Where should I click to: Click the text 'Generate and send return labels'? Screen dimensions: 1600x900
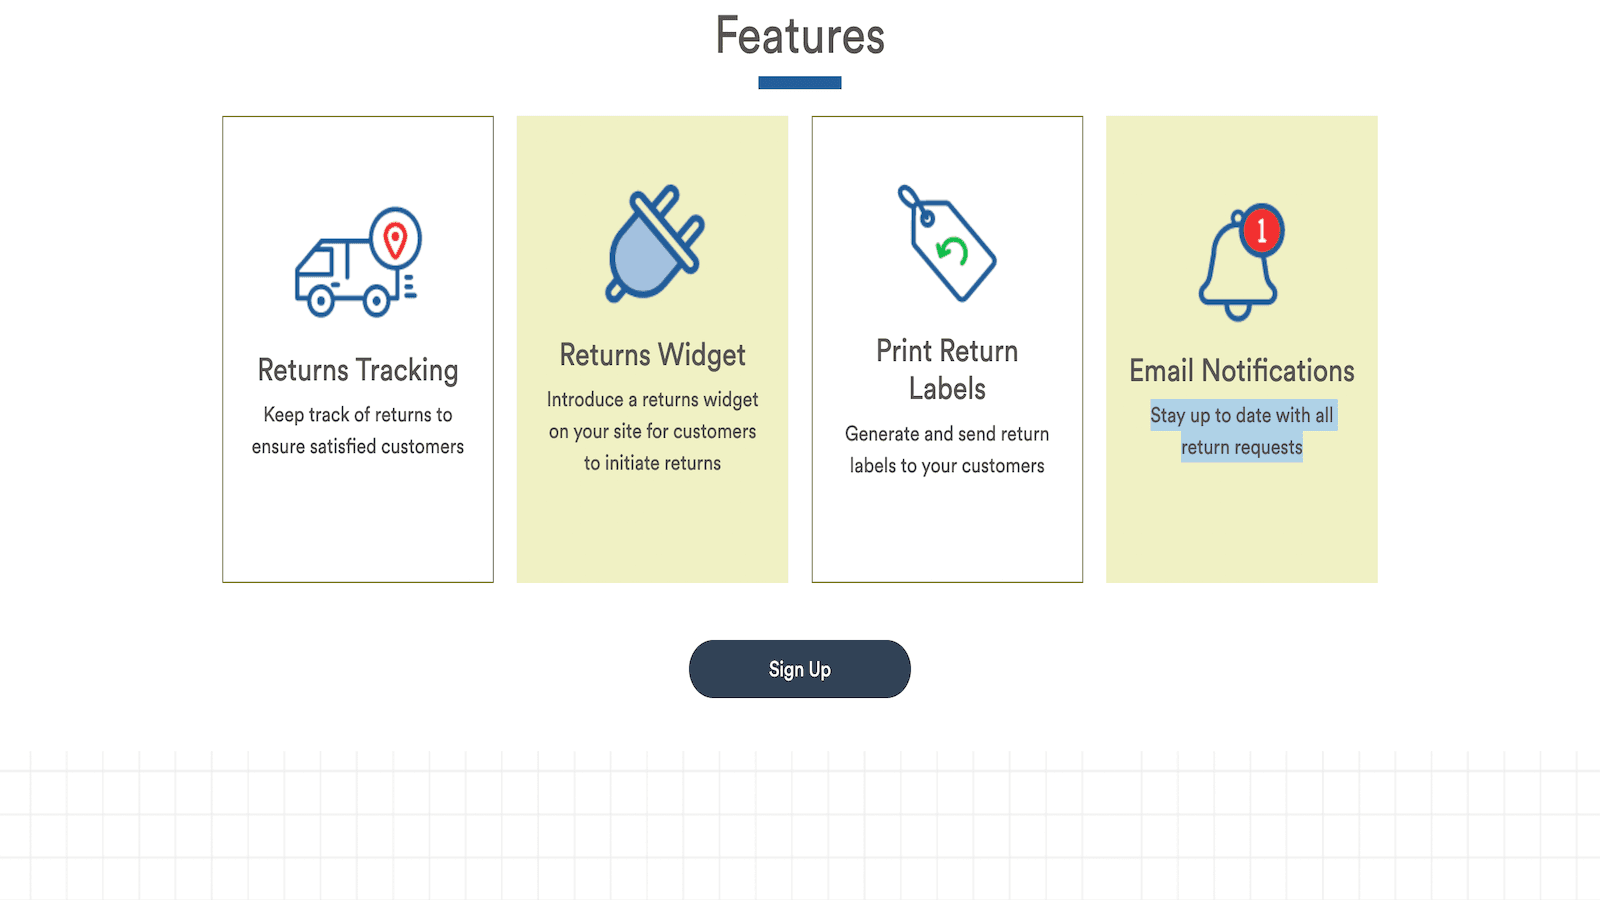[946, 449]
